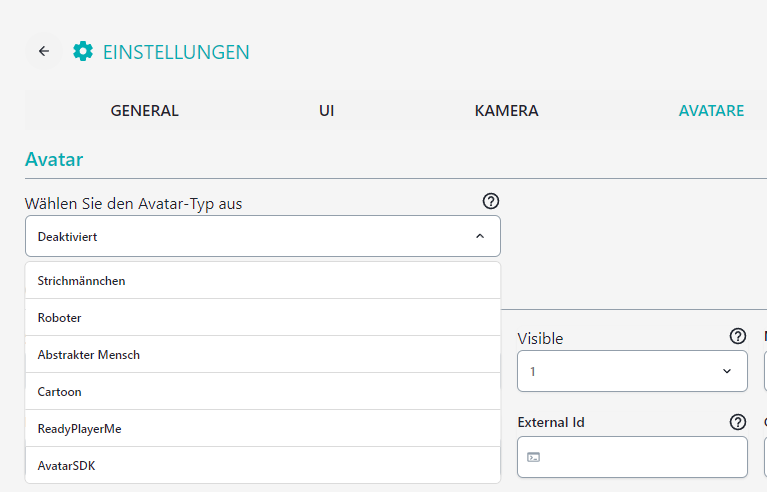This screenshot has width=767, height=492.
Task: Focus the External Id input field
Action: (x=632, y=457)
